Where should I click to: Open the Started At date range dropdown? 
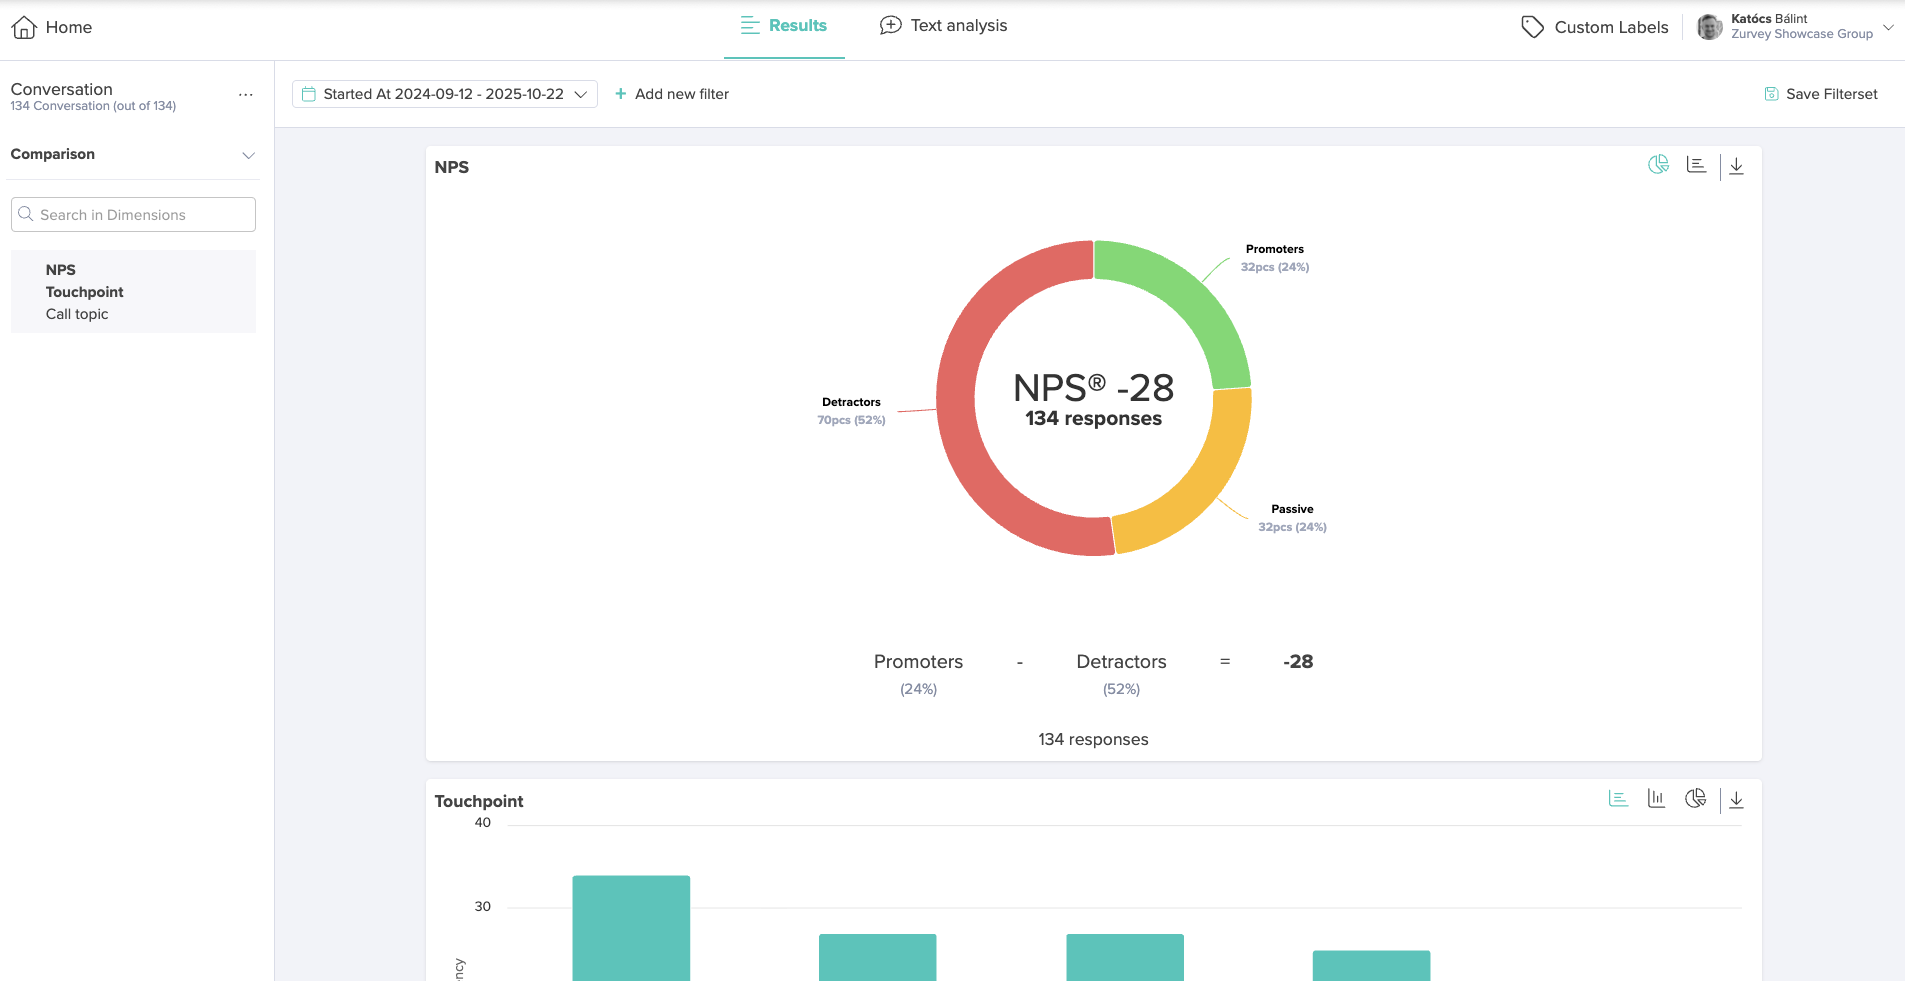point(445,94)
